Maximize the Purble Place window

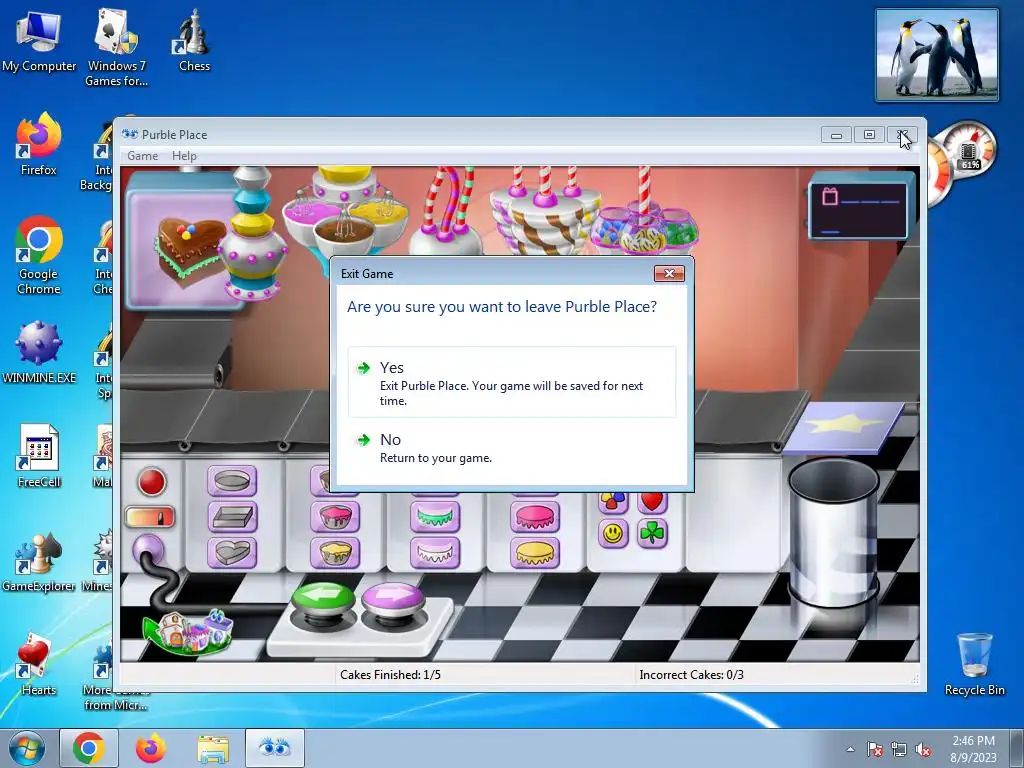click(x=869, y=135)
